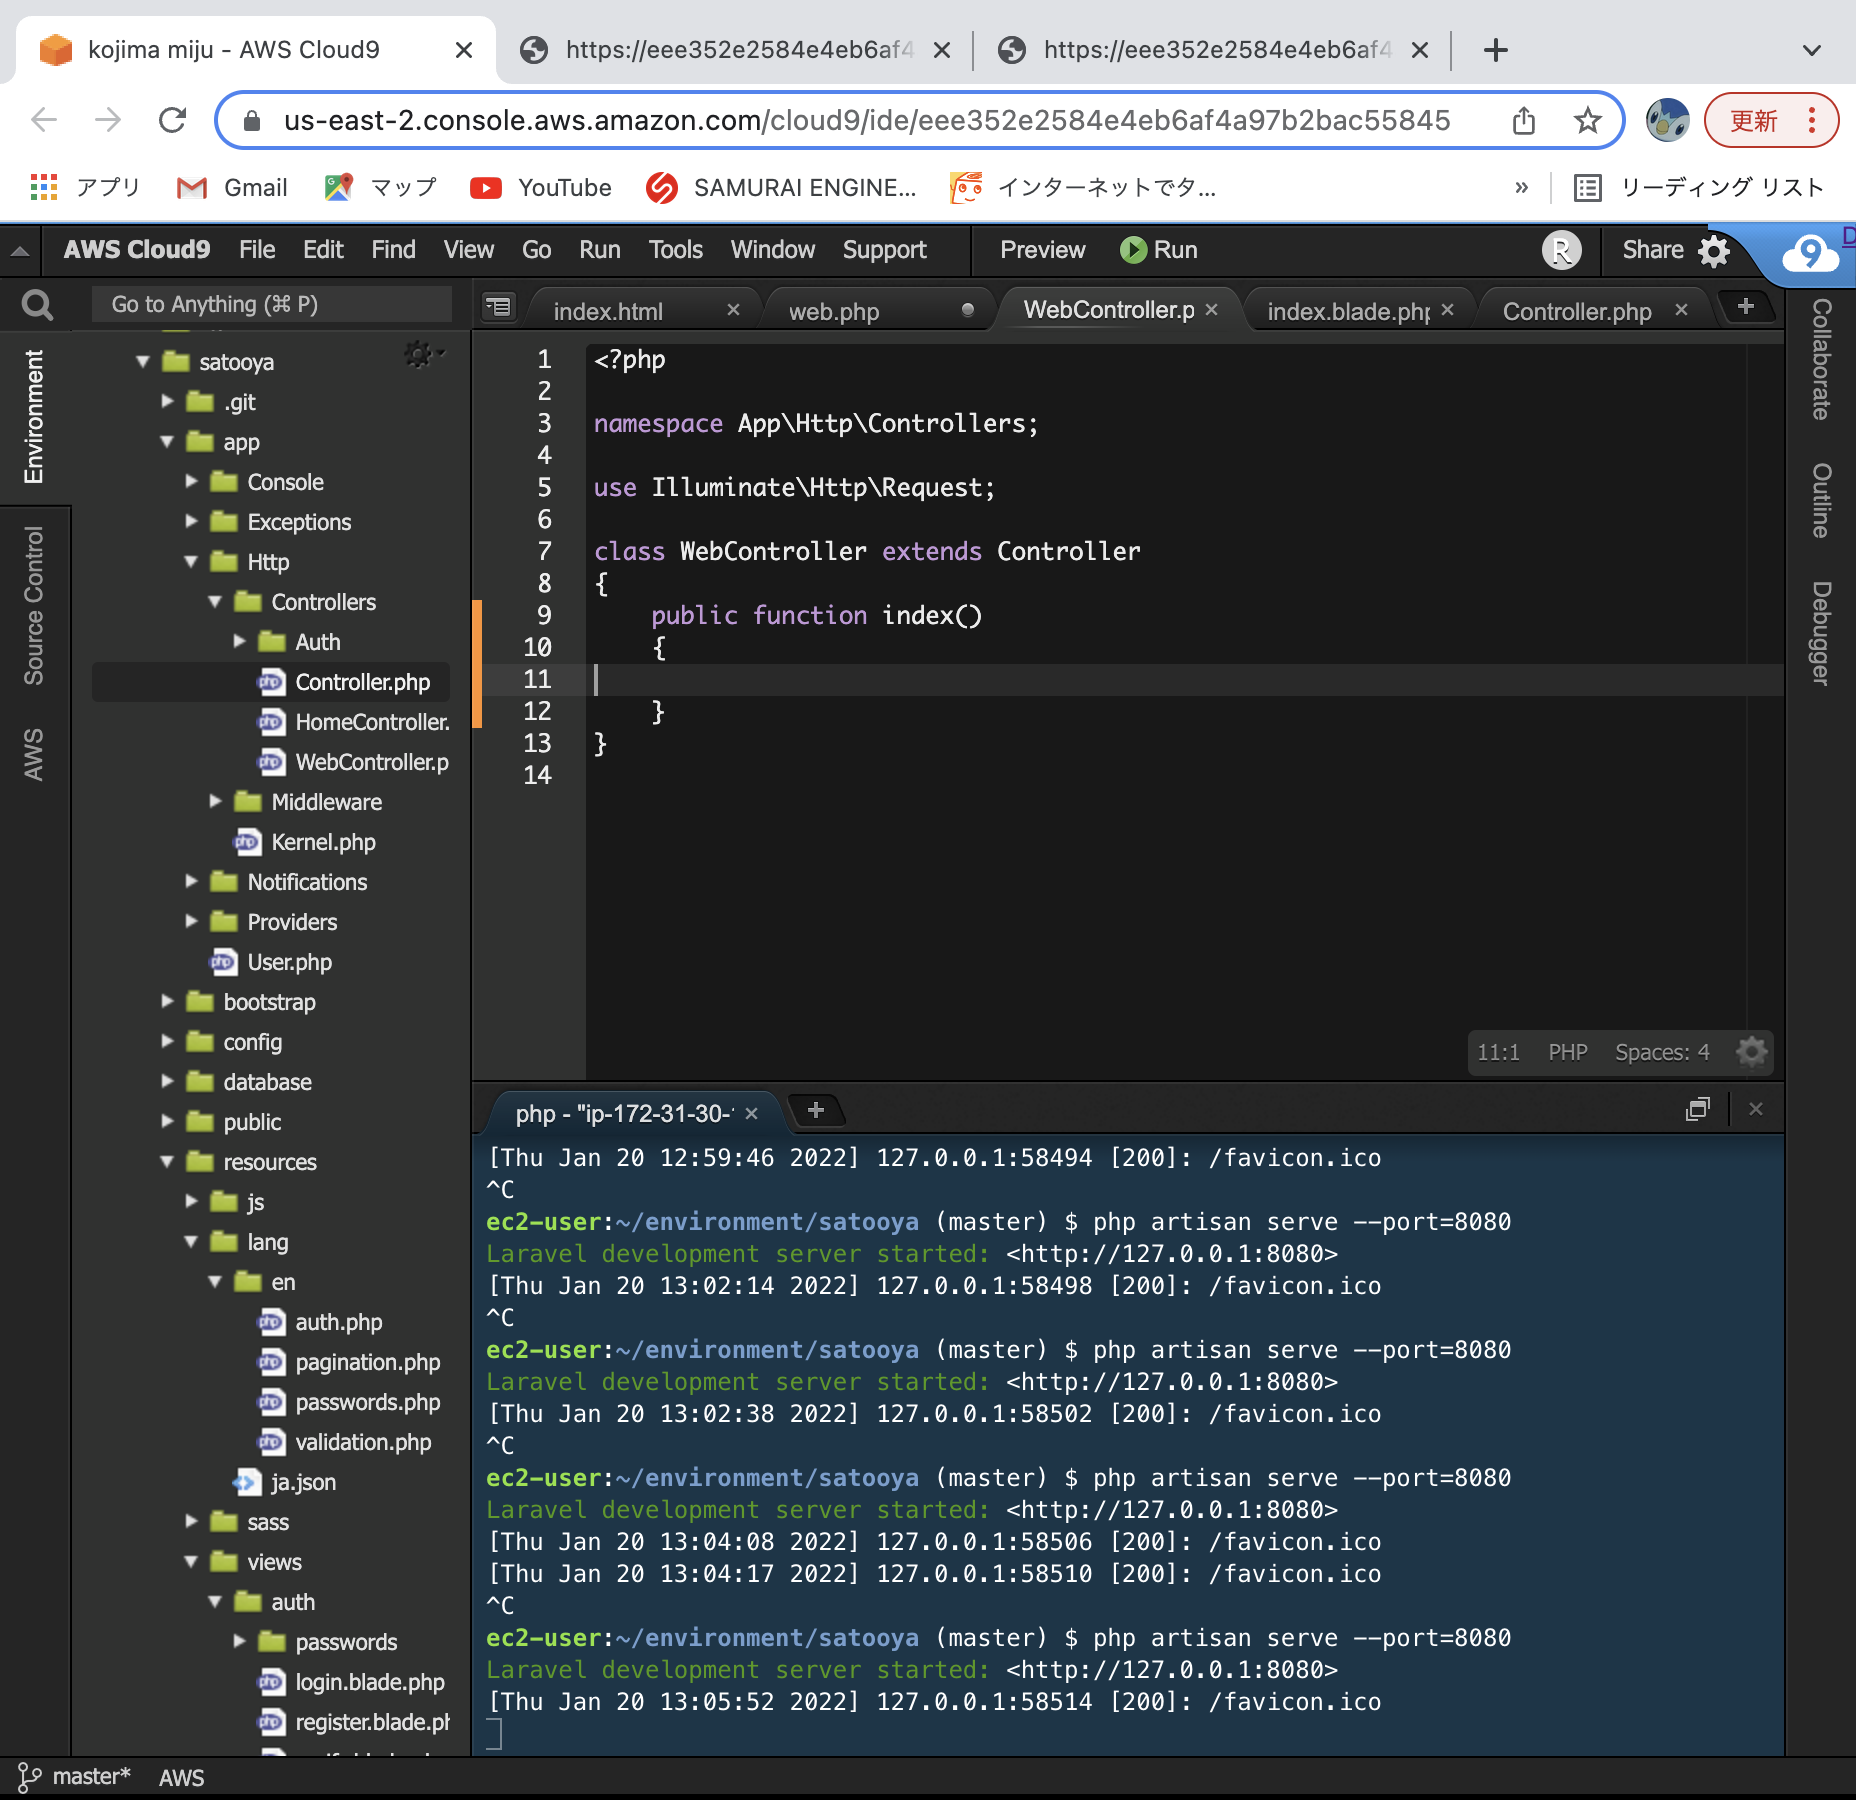Switch to the index.blade.php tab
Screen dimensions: 1856x1800
(1349, 311)
